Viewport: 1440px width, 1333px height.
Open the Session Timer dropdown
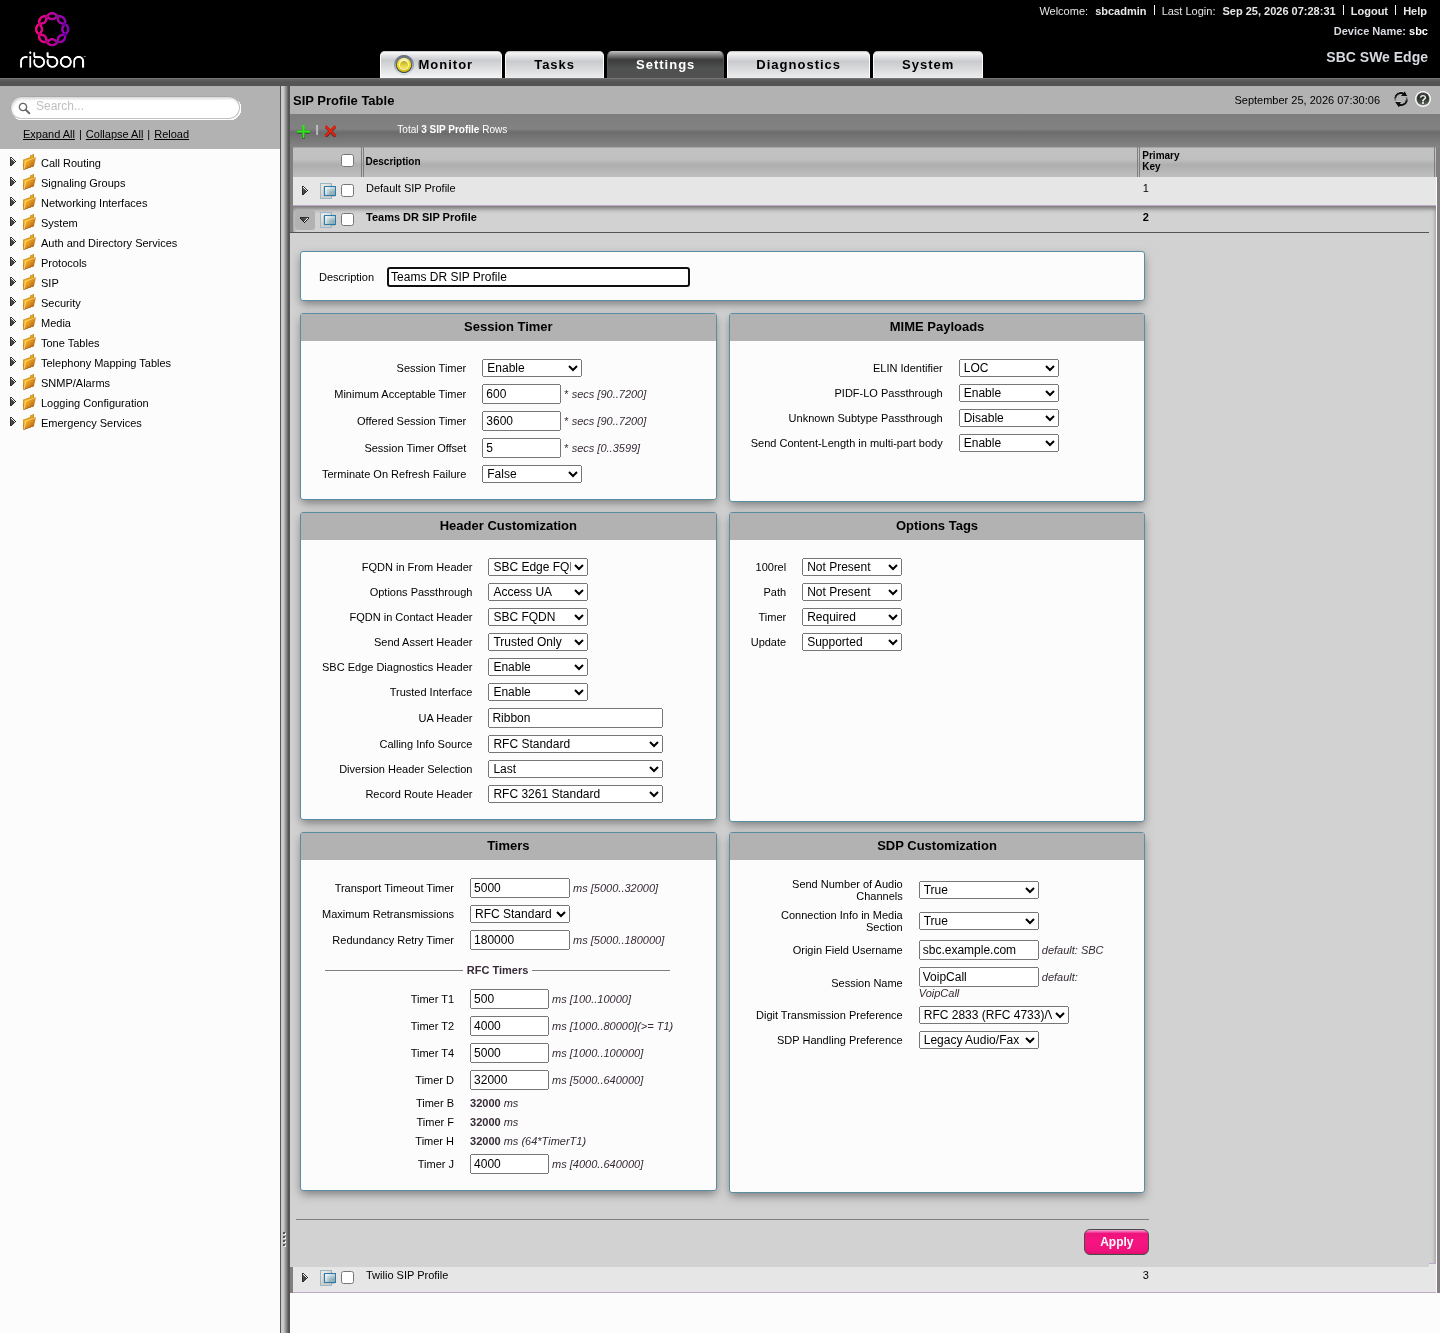[x=532, y=368]
